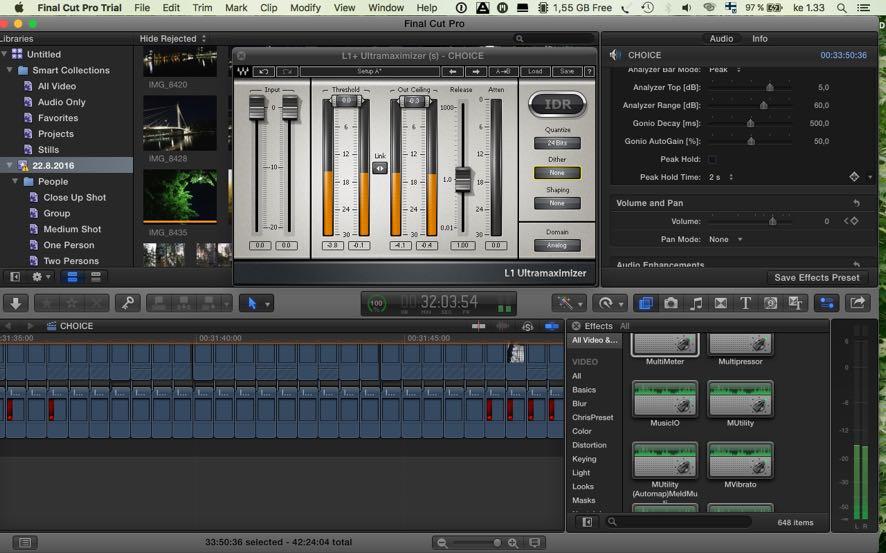
Task: Toggle the IDR button
Action: 557,104
